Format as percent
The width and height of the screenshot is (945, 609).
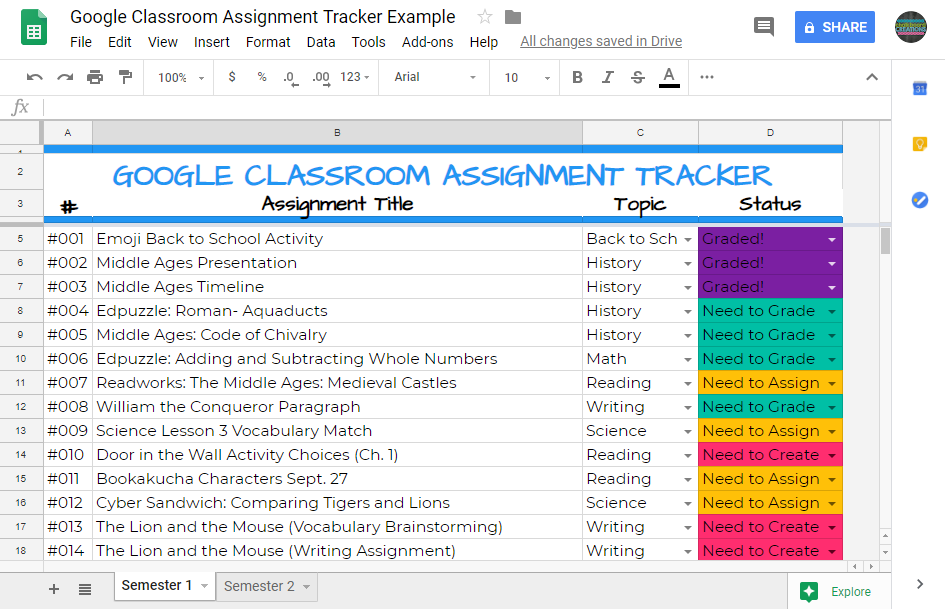coord(262,77)
